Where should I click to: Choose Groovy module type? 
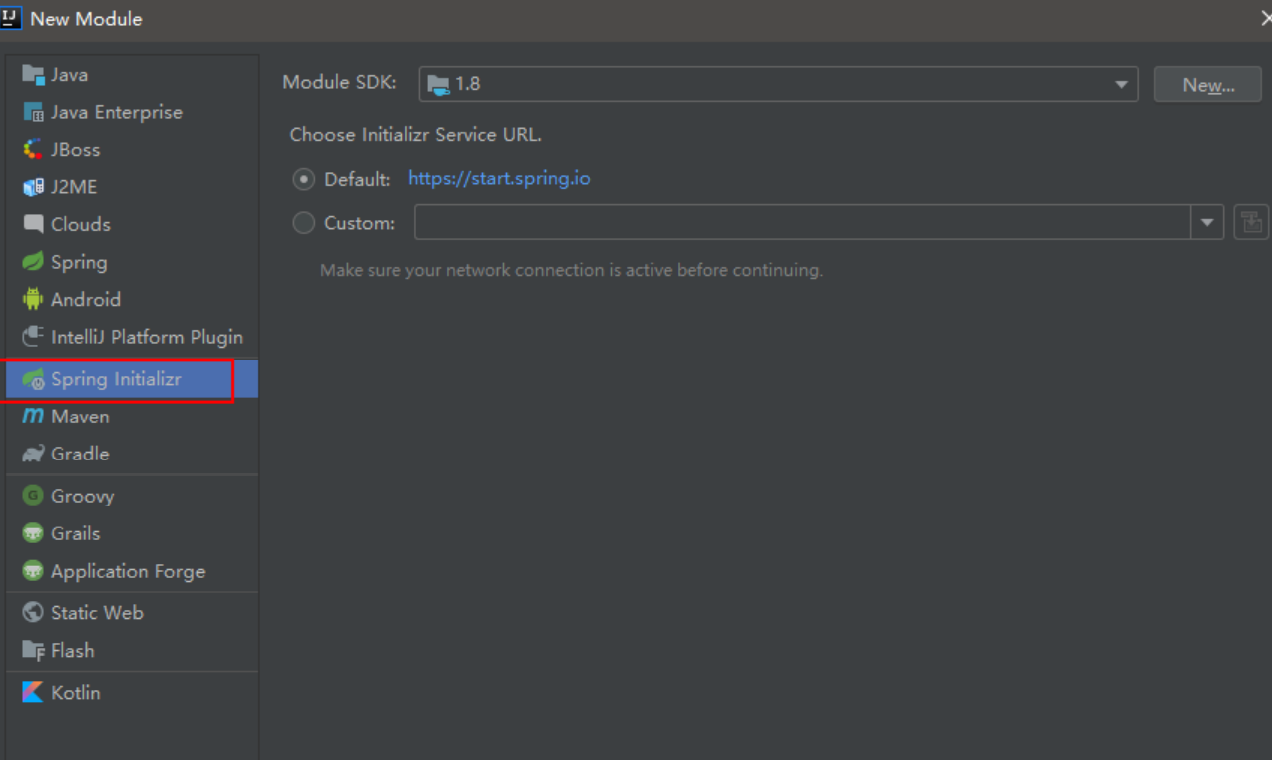point(132,496)
